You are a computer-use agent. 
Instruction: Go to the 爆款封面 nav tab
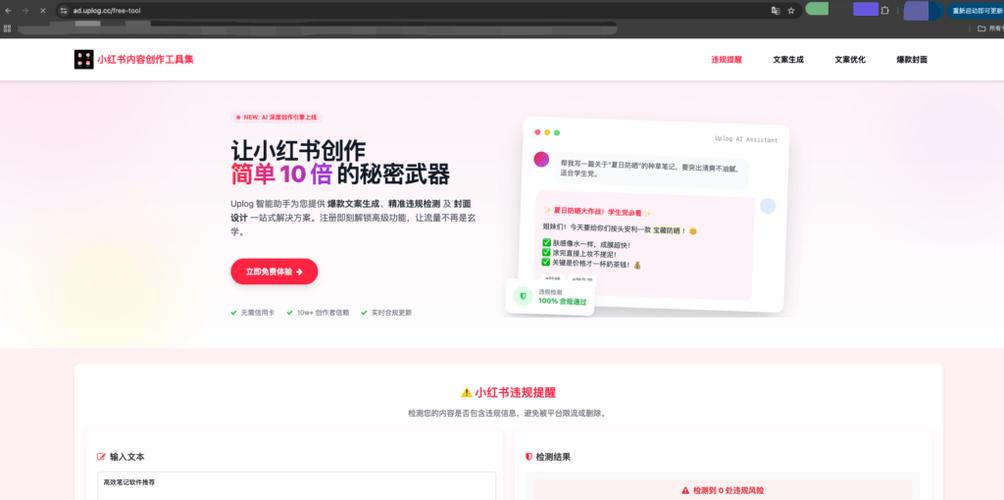pos(912,60)
